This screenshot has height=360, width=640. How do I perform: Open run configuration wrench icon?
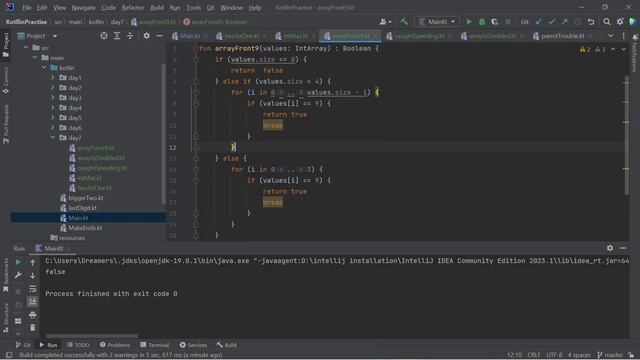[18, 276]
